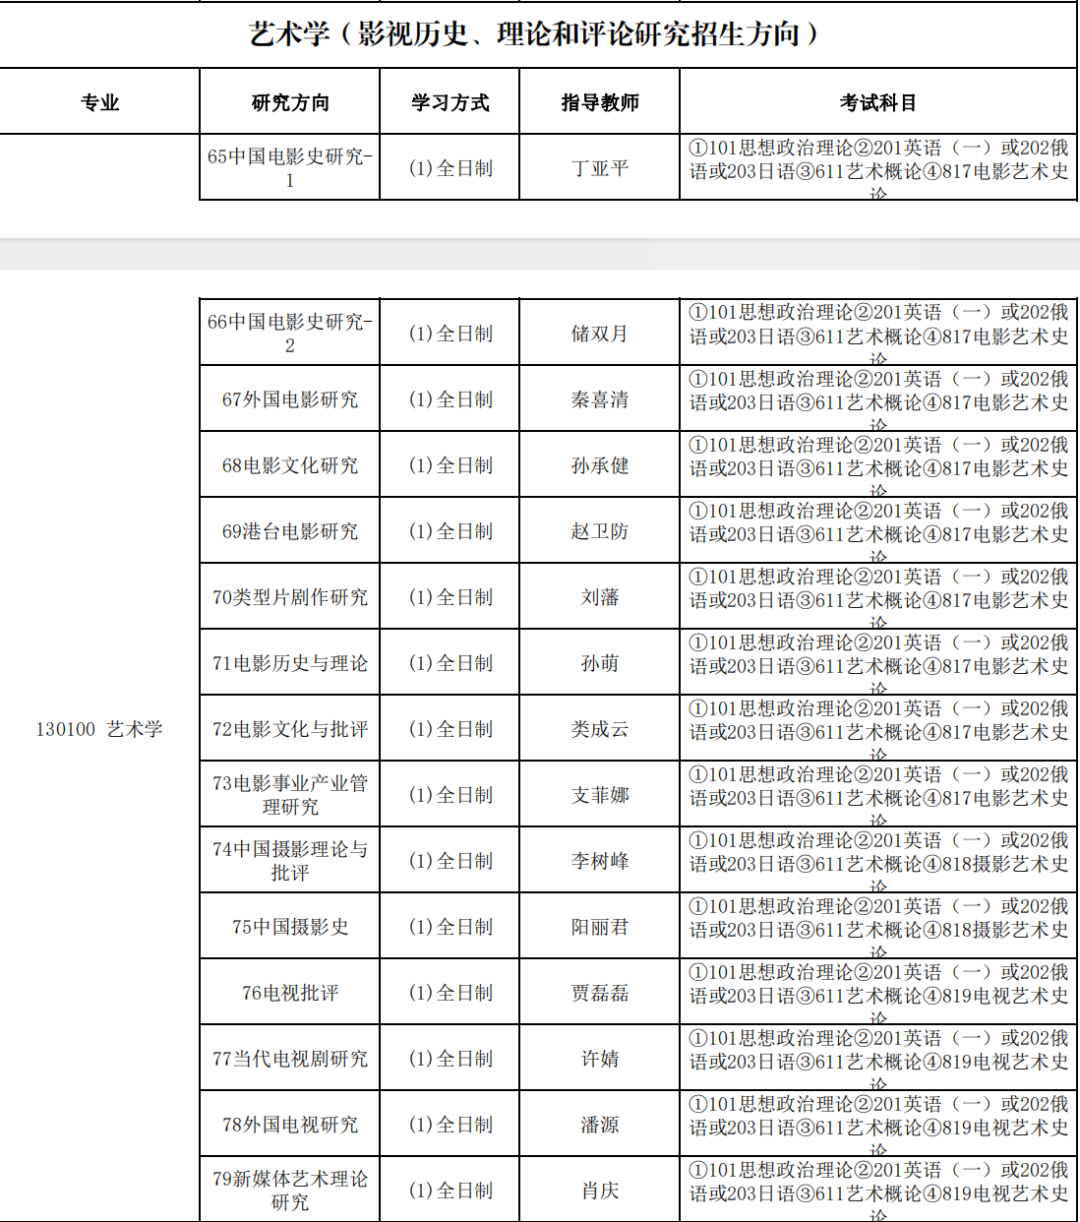Select the cell 79新媒体艺术理论研究
Screen dimensions: 1080x1222
(x=290, y=1190)
